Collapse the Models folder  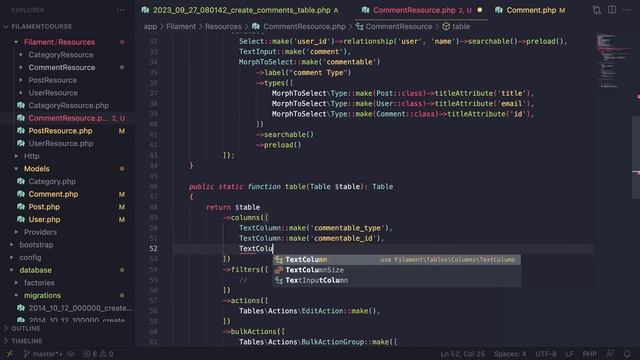[16, 169]
